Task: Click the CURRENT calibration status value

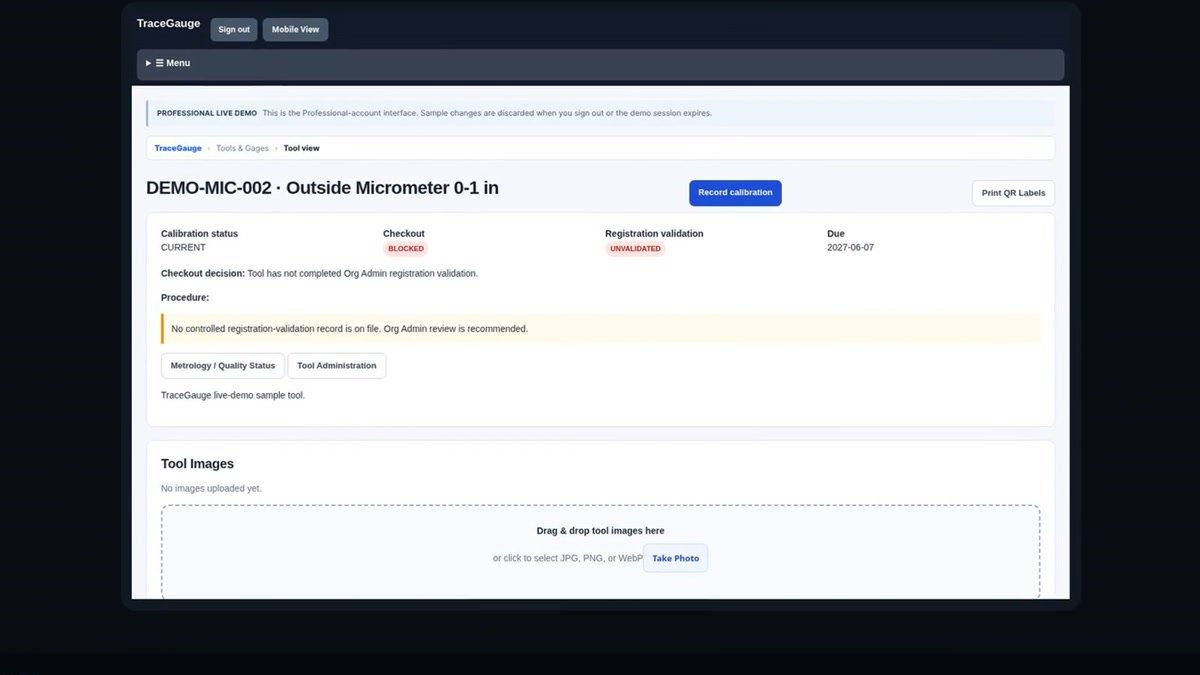Action: [183, 247]
